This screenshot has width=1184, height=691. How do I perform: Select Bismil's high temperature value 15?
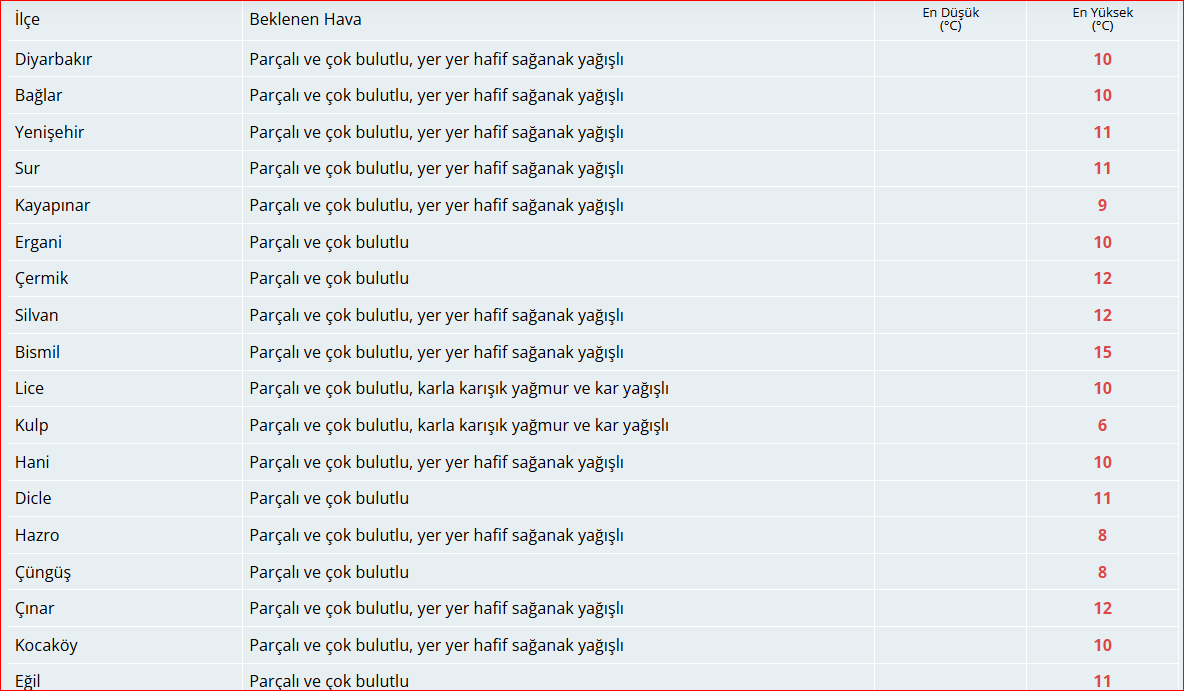tap(1102, 351)
